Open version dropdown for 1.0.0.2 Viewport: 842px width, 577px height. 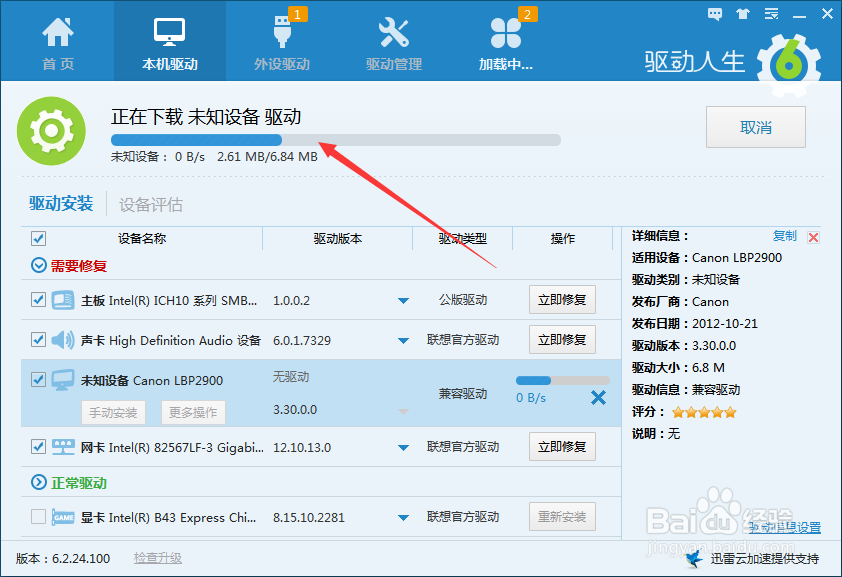click(x=403, y=301)
